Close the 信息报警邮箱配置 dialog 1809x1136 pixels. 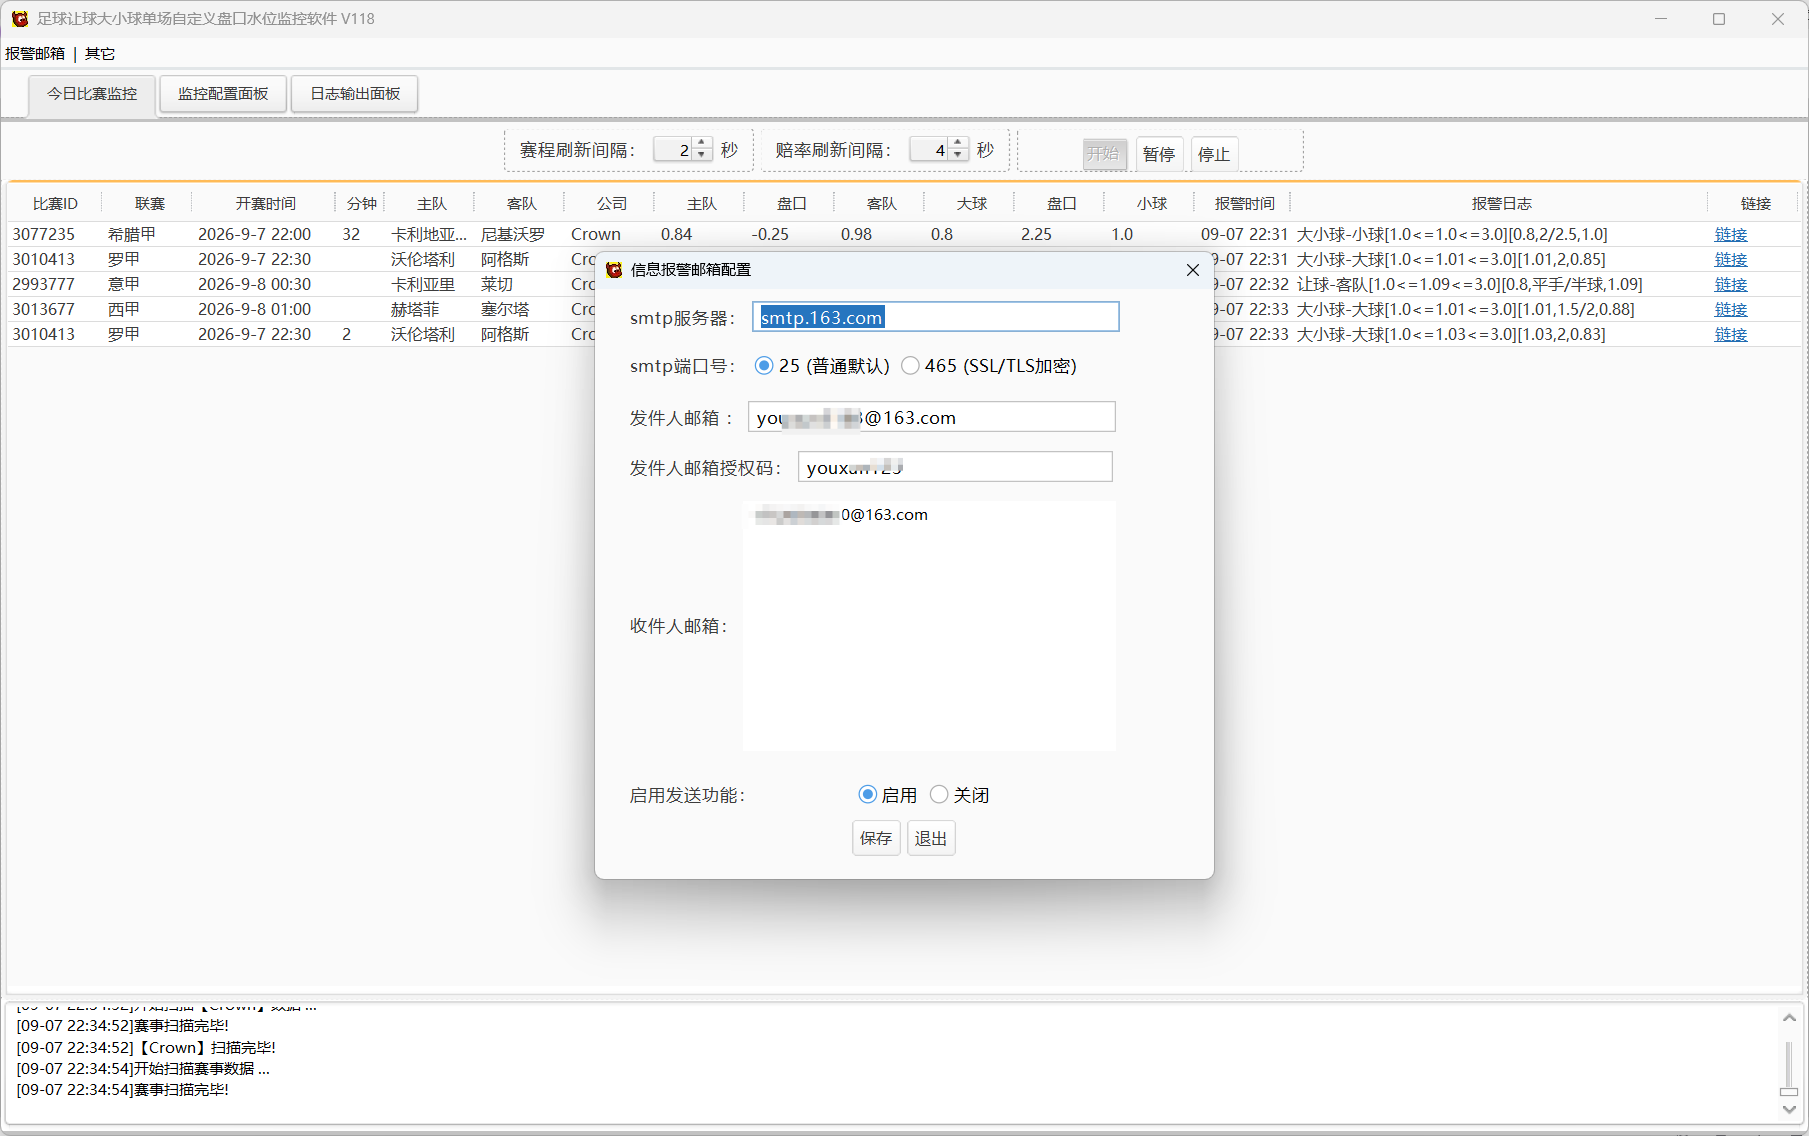(1192, 270)
